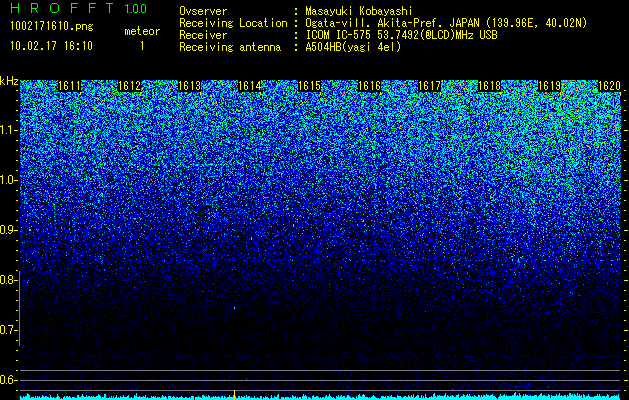Click the 1614 time marker
The width and height of the screenshot is (629, 400).
(x=250, y=86)
